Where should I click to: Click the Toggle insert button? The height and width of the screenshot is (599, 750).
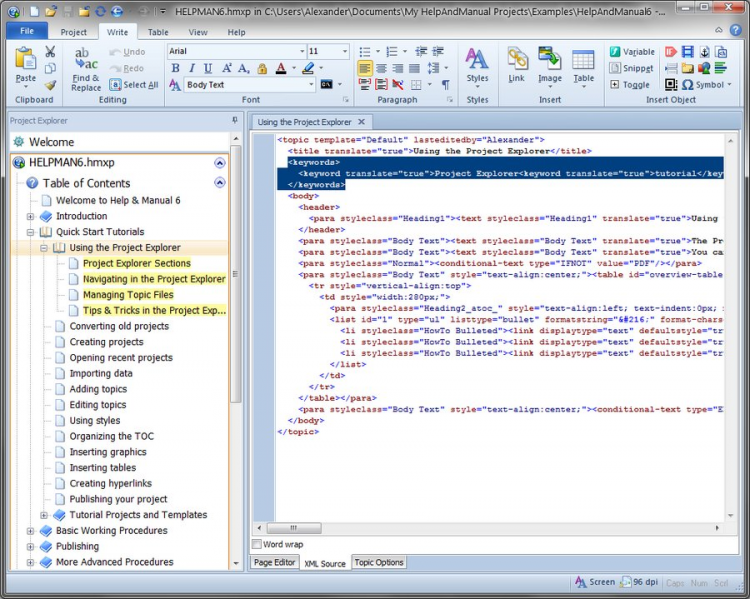(628, 85)
